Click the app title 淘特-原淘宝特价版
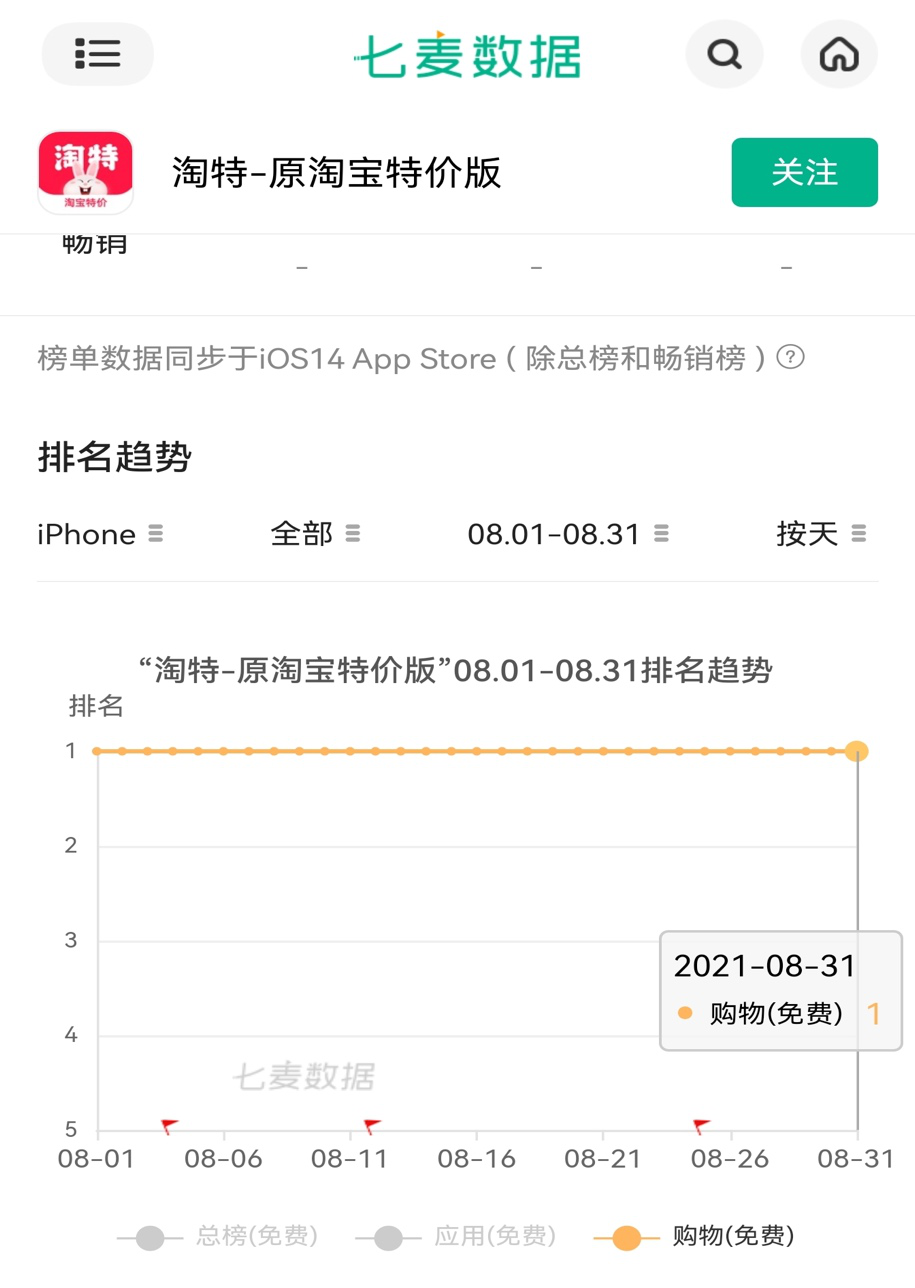 [336, 172]
